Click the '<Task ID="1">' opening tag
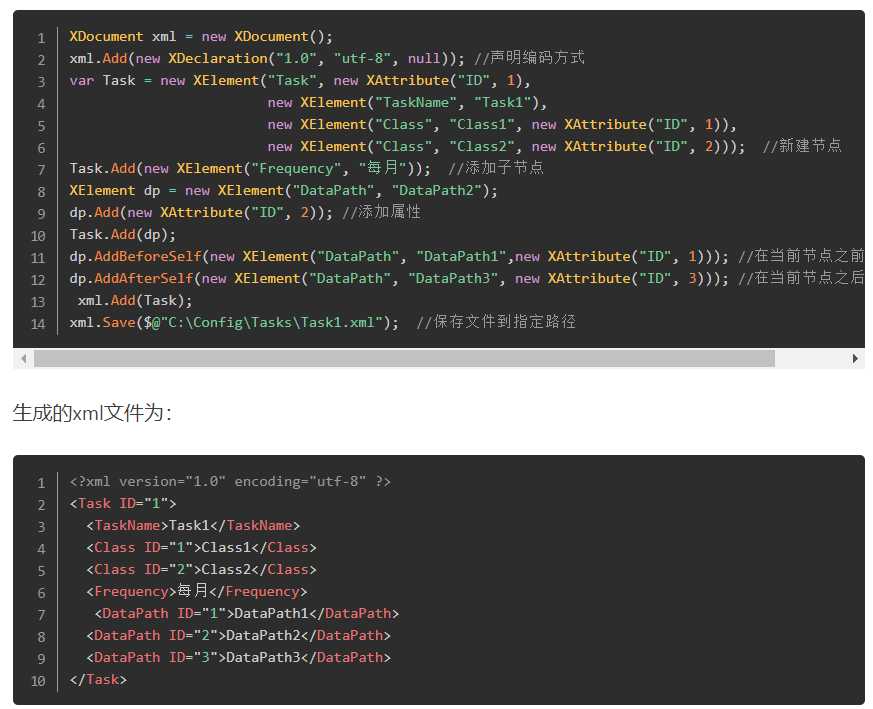Screen dimensions: 873x709 click(x=122, y=503)
